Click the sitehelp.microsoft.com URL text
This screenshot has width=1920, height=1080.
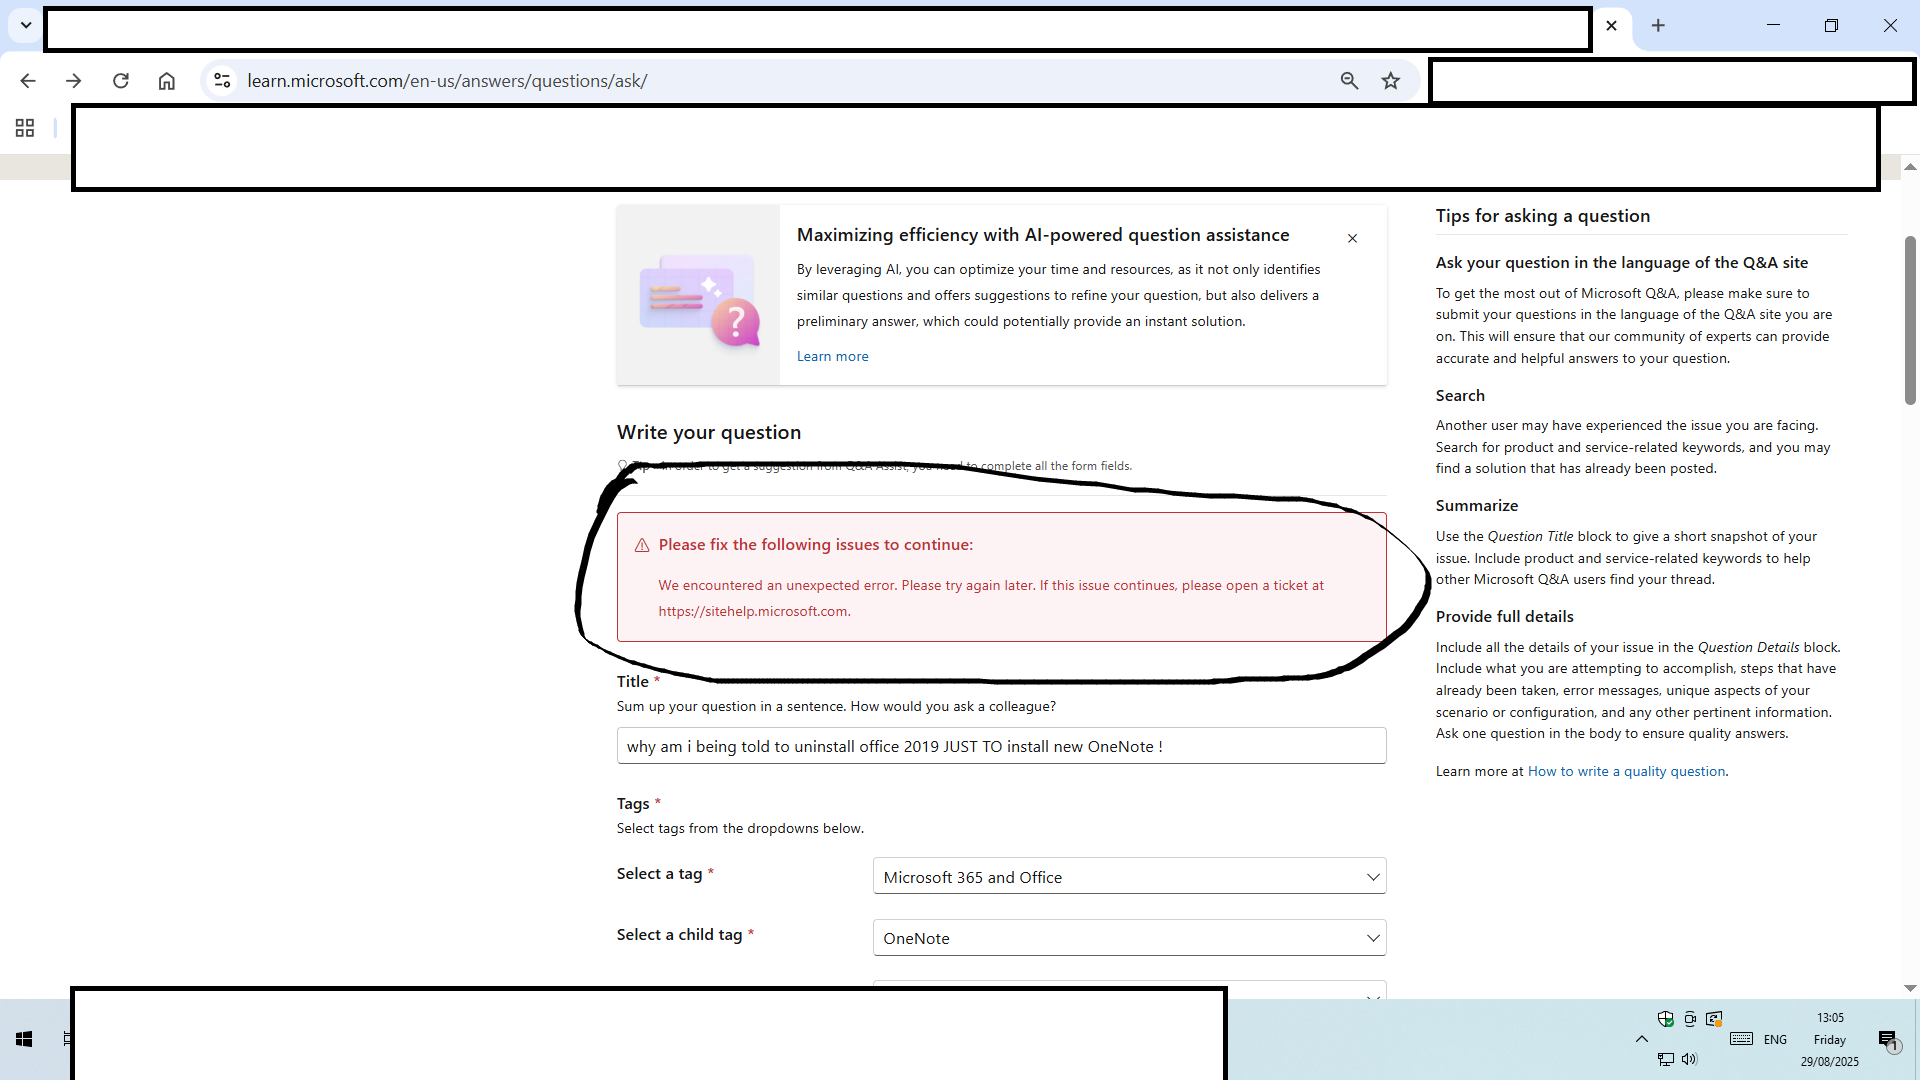tap(753, 611)
